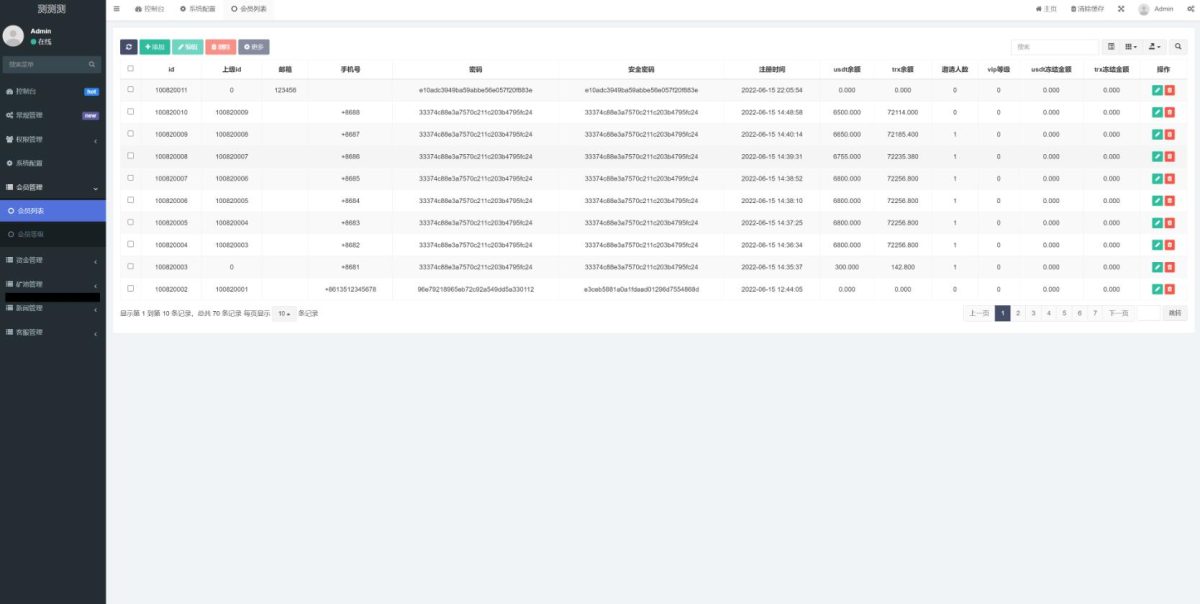Collapse the 会员管理 sidebar menu

[53, 187]
